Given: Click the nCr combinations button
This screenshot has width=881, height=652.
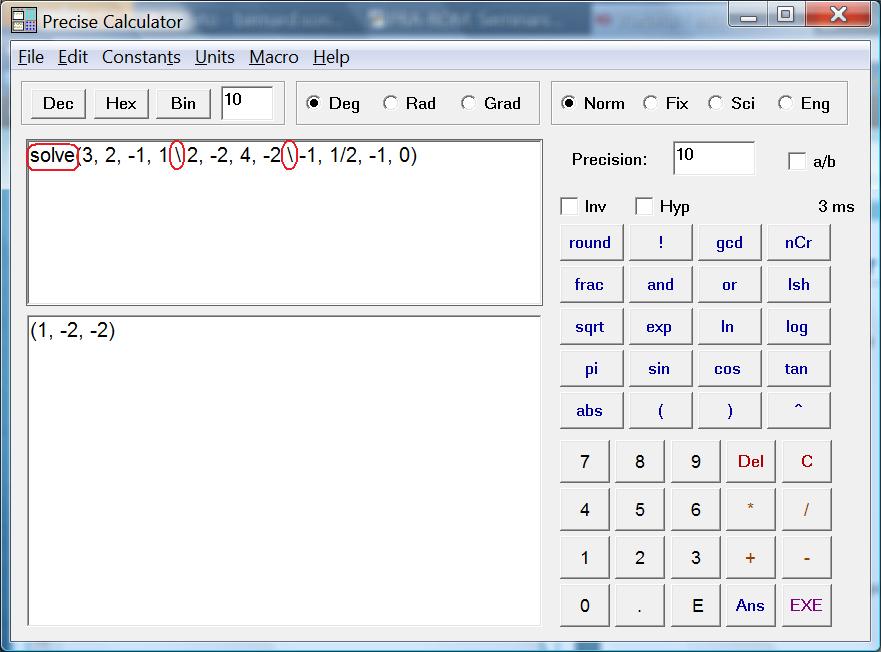Looking at the screenshot, I should [x=798, y=243].
